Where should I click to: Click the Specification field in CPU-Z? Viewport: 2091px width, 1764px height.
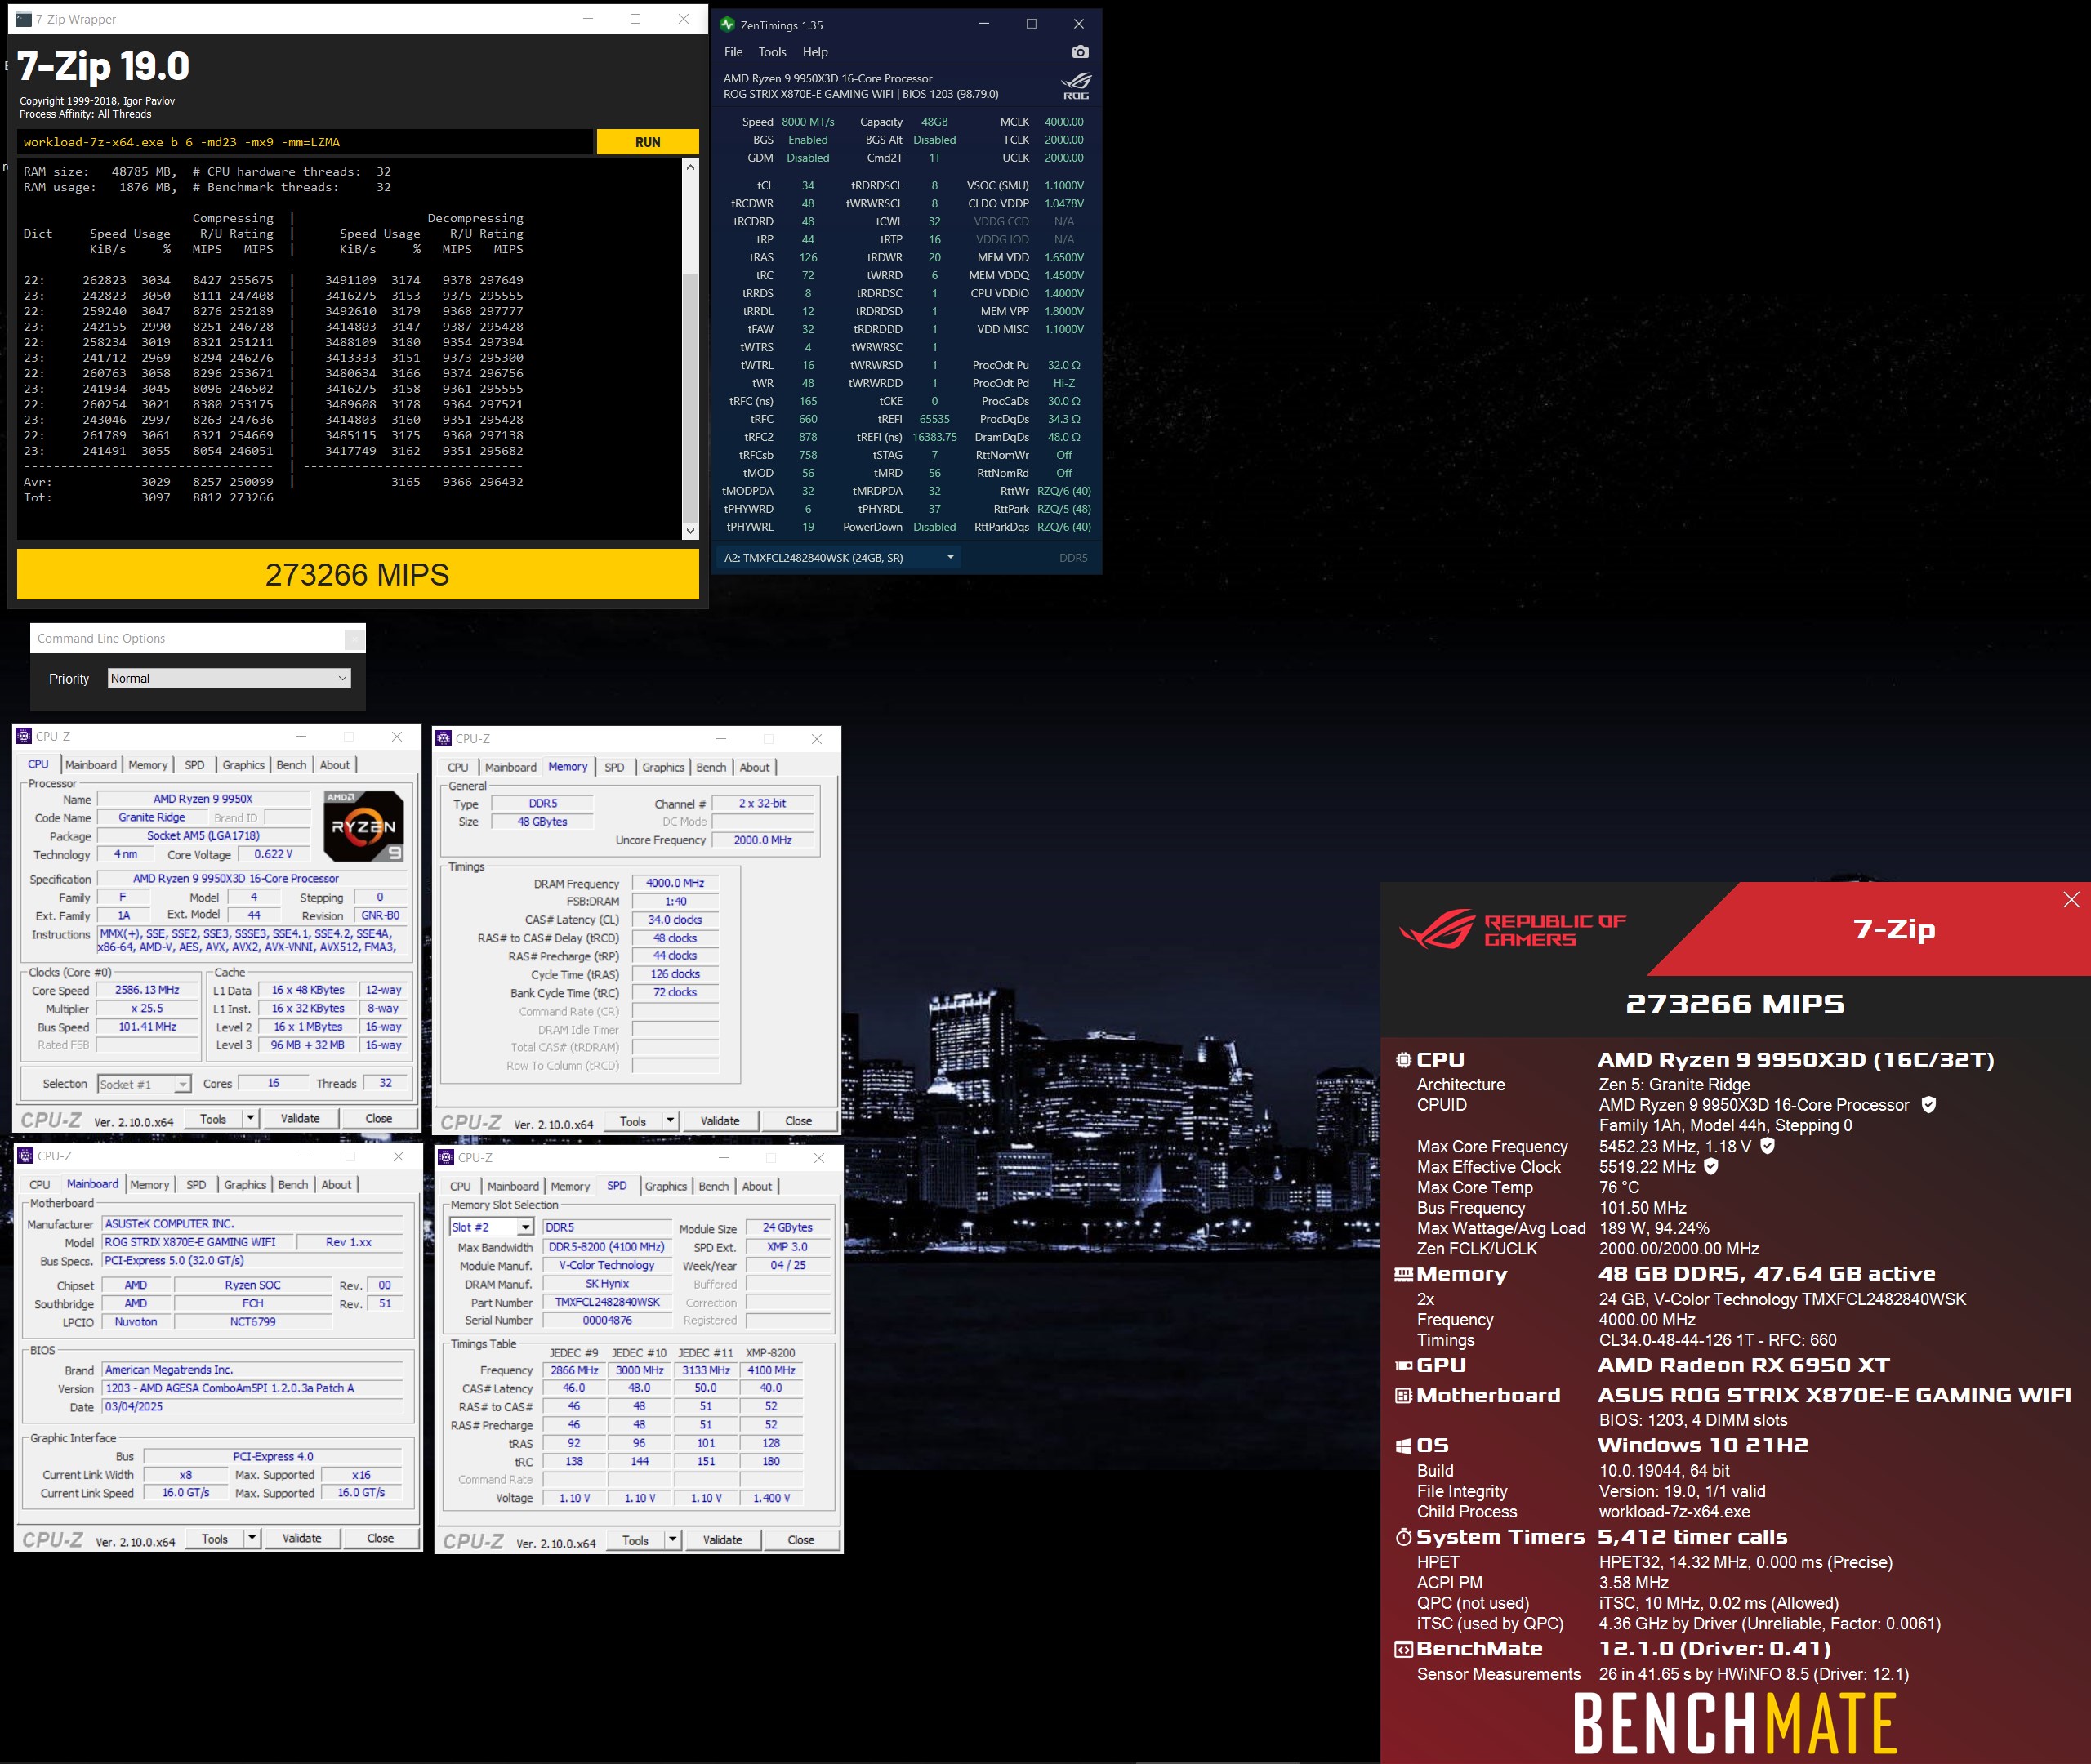pyautogui.click(x=253, y=879)
